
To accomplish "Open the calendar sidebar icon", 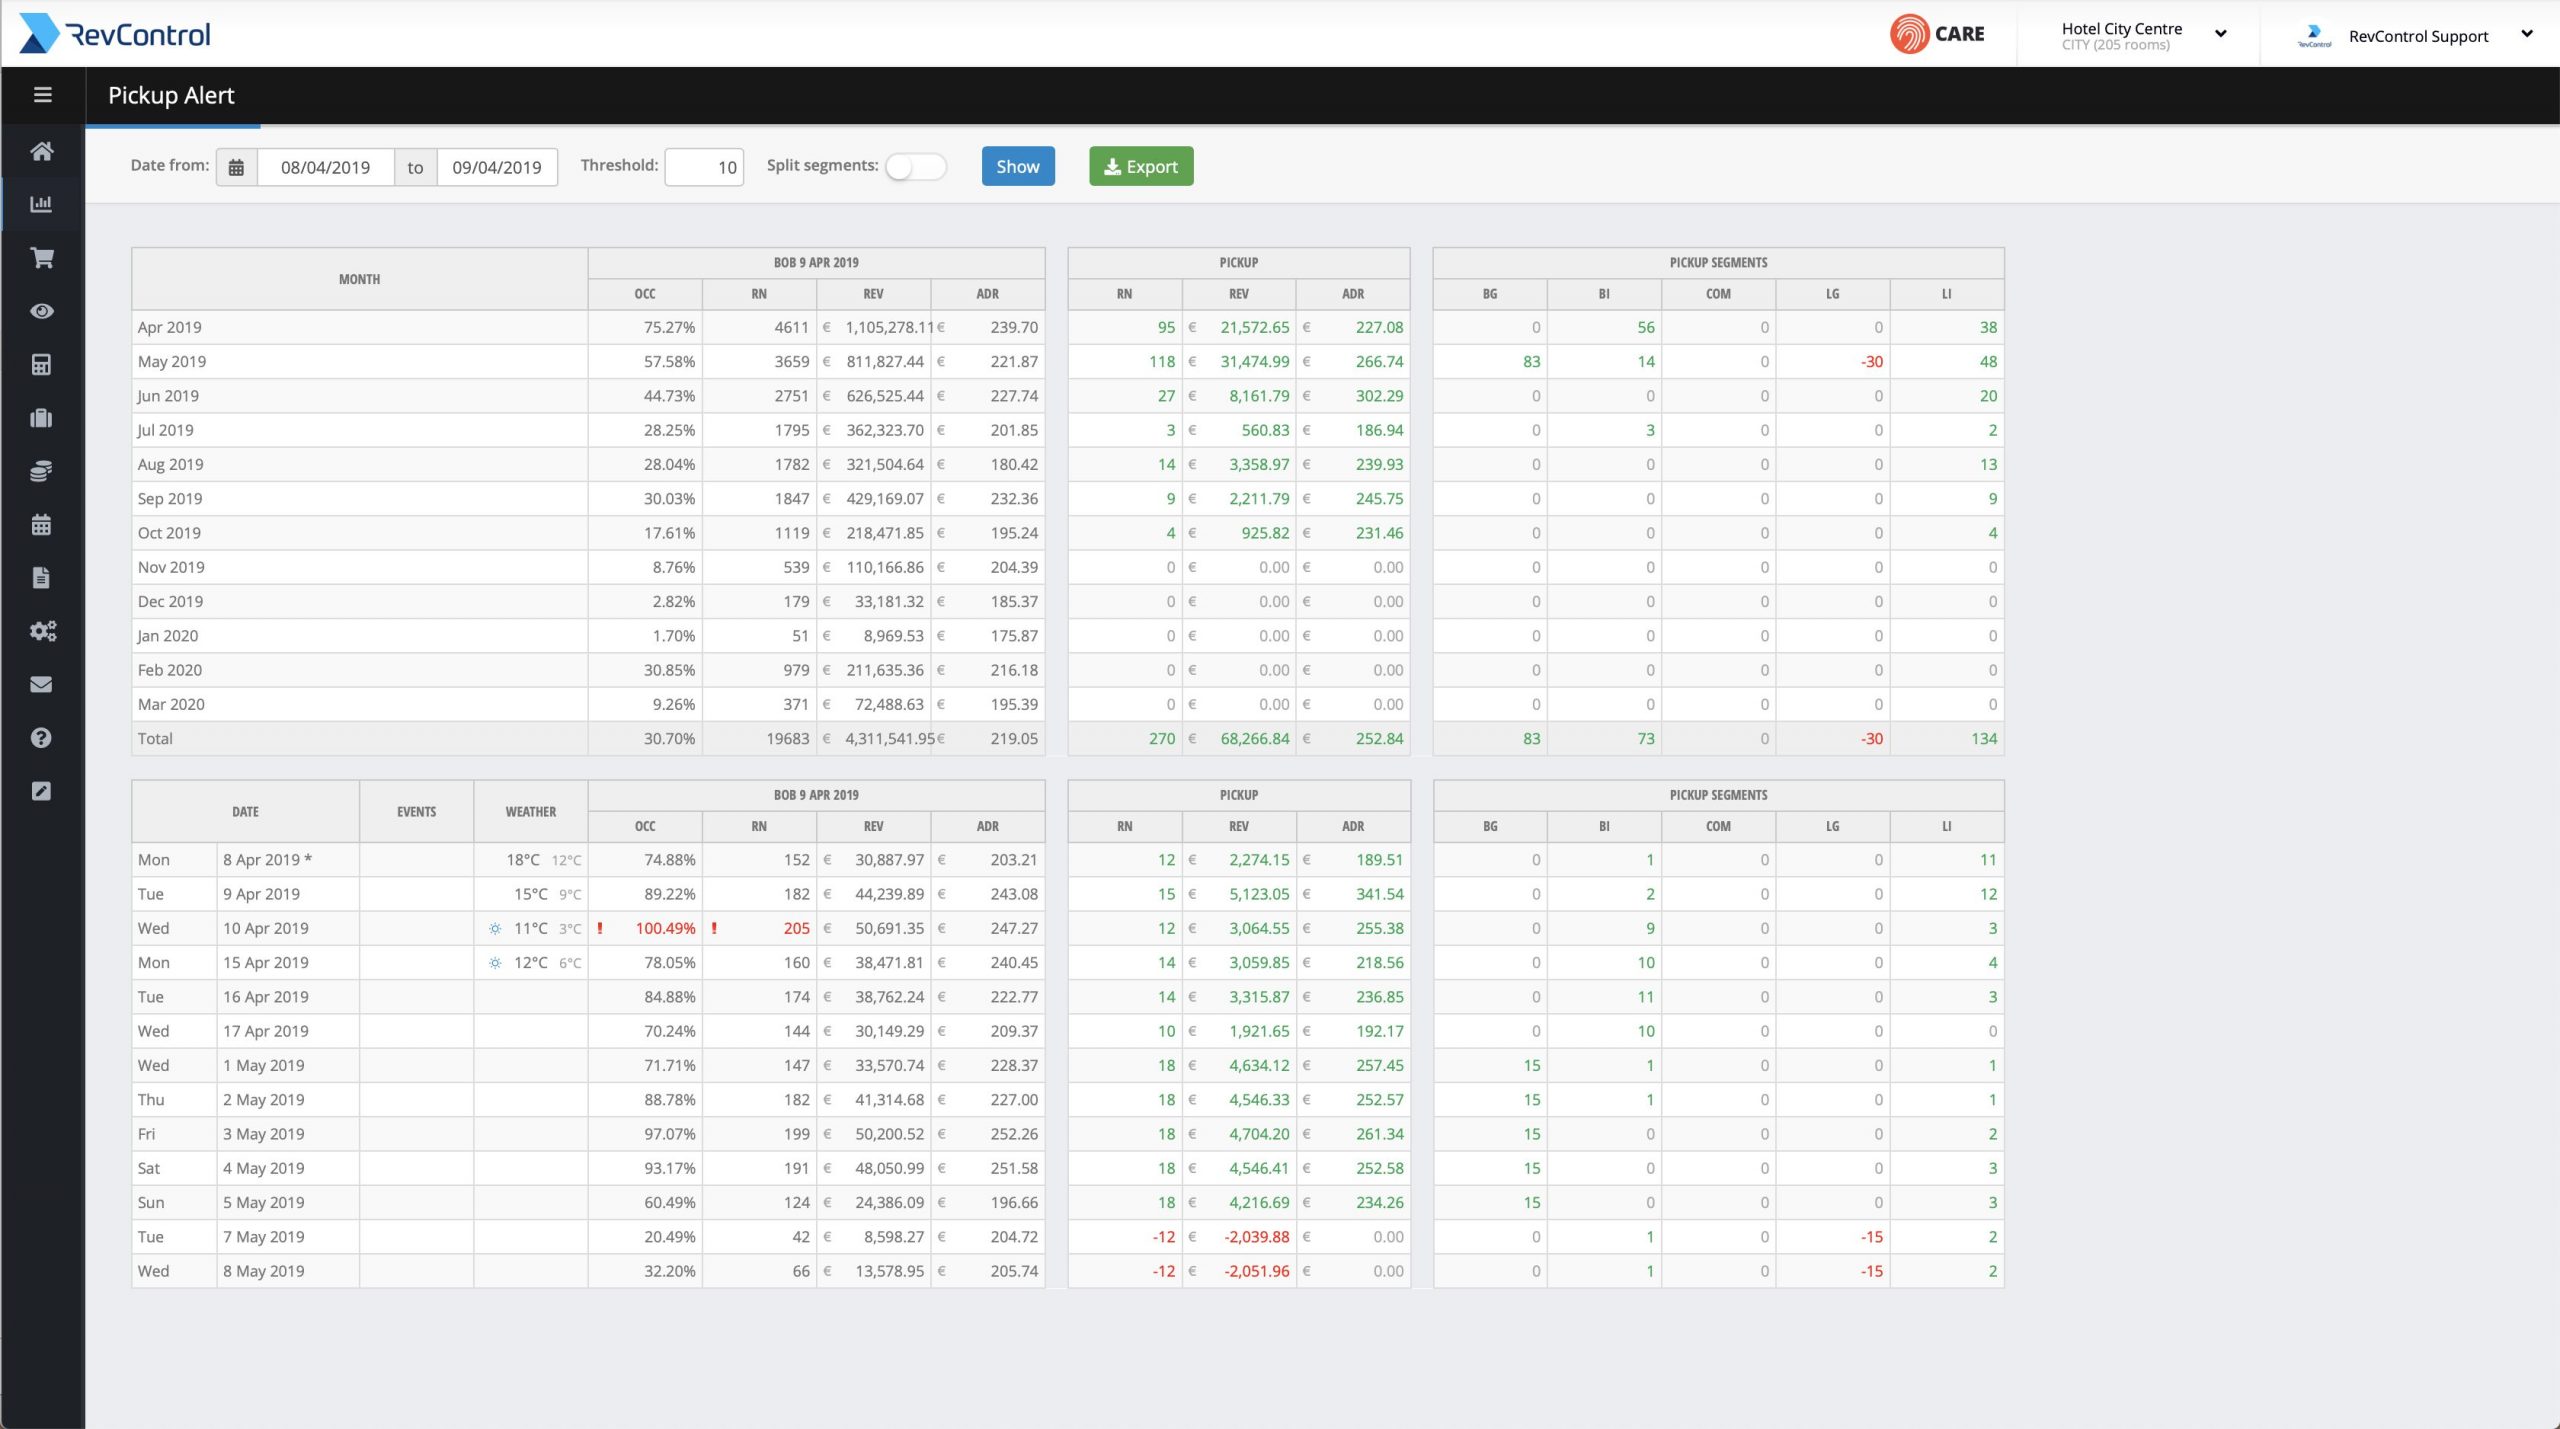I will [x=42, y=524].
